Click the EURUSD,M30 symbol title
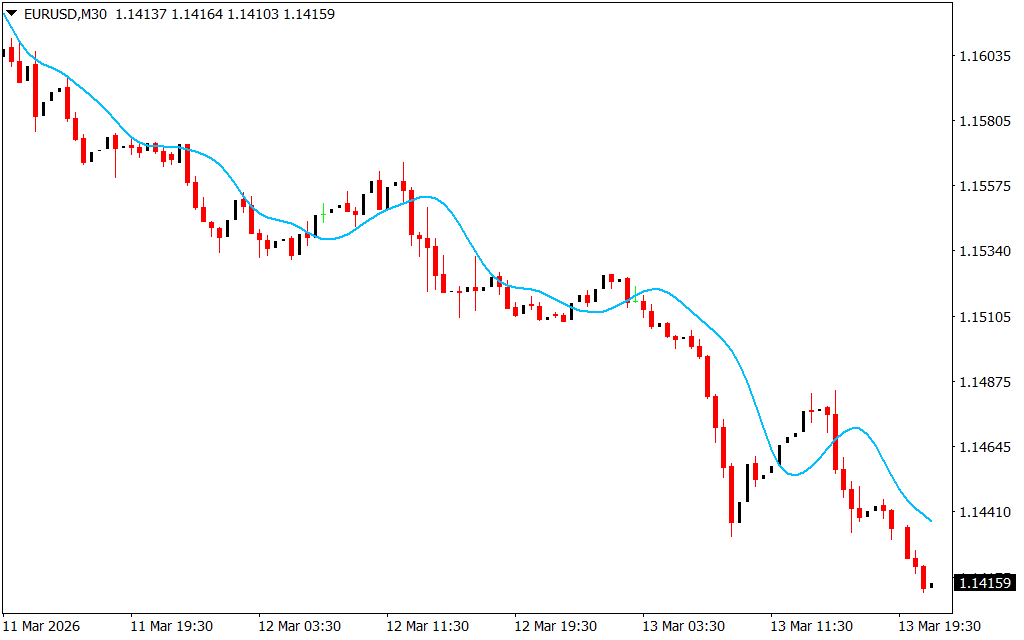This screenshot has height=640, width=1024. click(65, 14)
